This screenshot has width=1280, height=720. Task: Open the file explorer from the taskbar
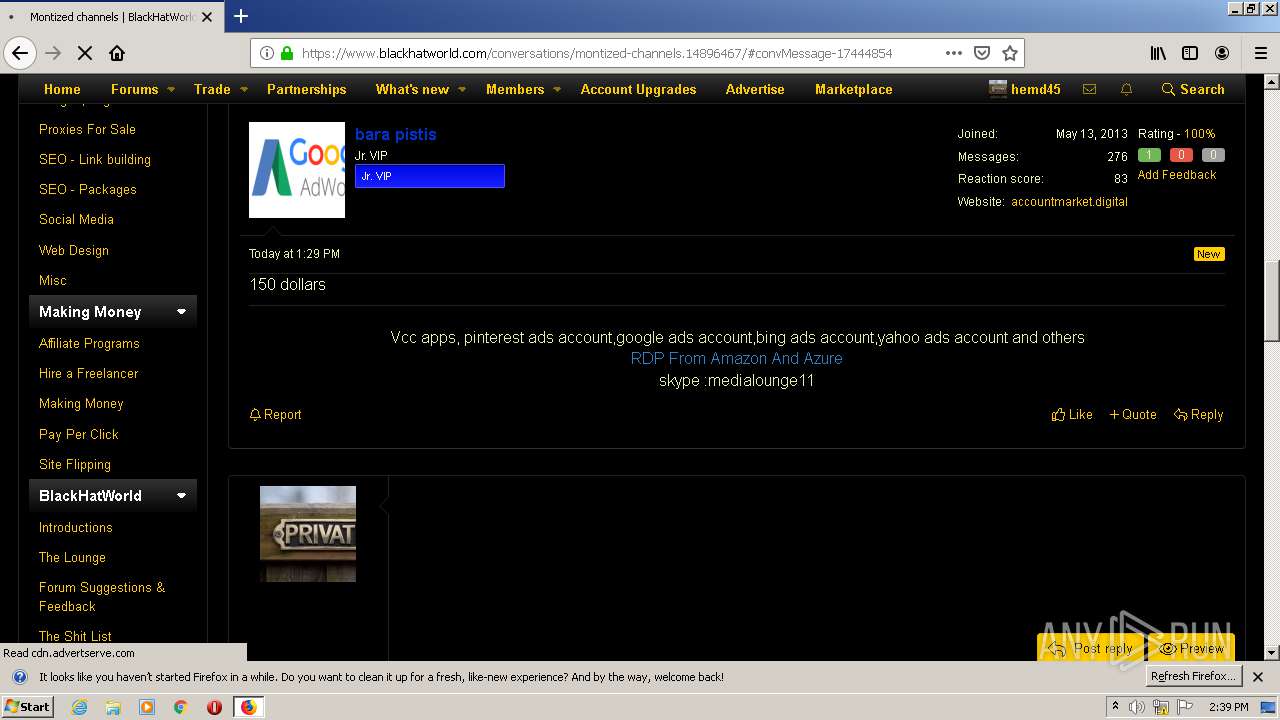point(113,707)
